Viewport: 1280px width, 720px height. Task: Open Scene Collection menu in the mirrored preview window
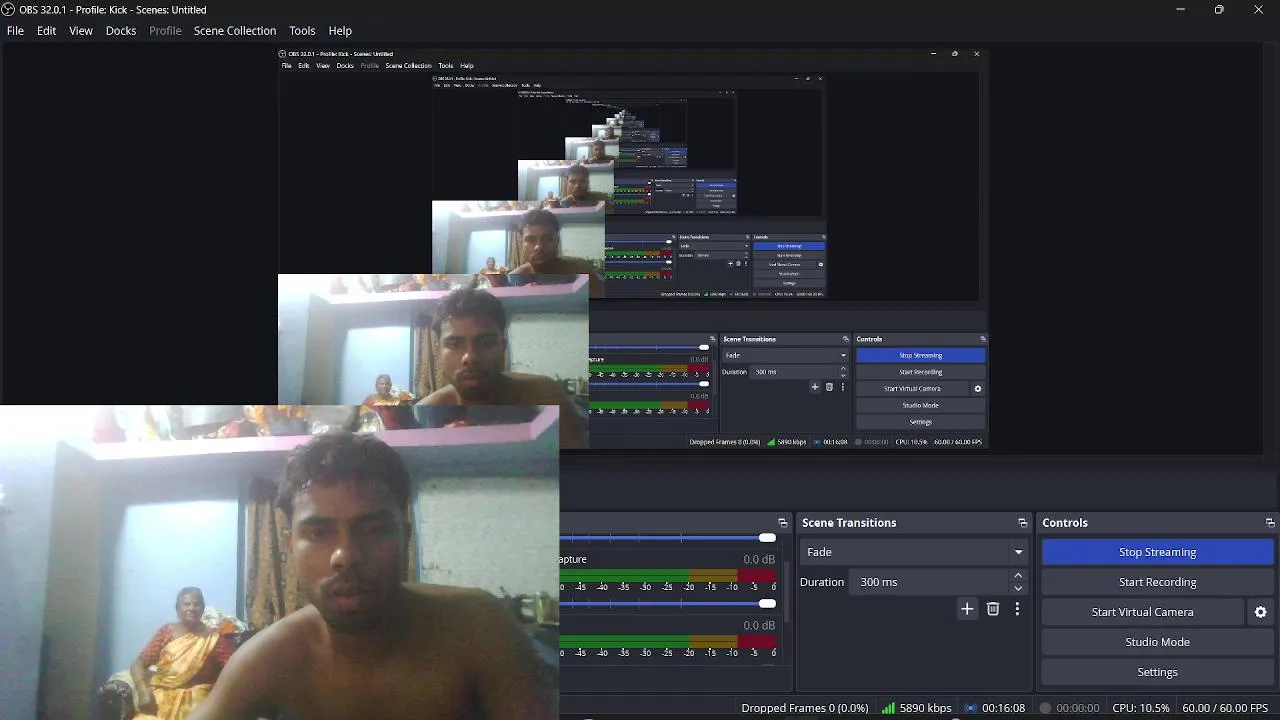pyautogui.click(x=408, y=66)
